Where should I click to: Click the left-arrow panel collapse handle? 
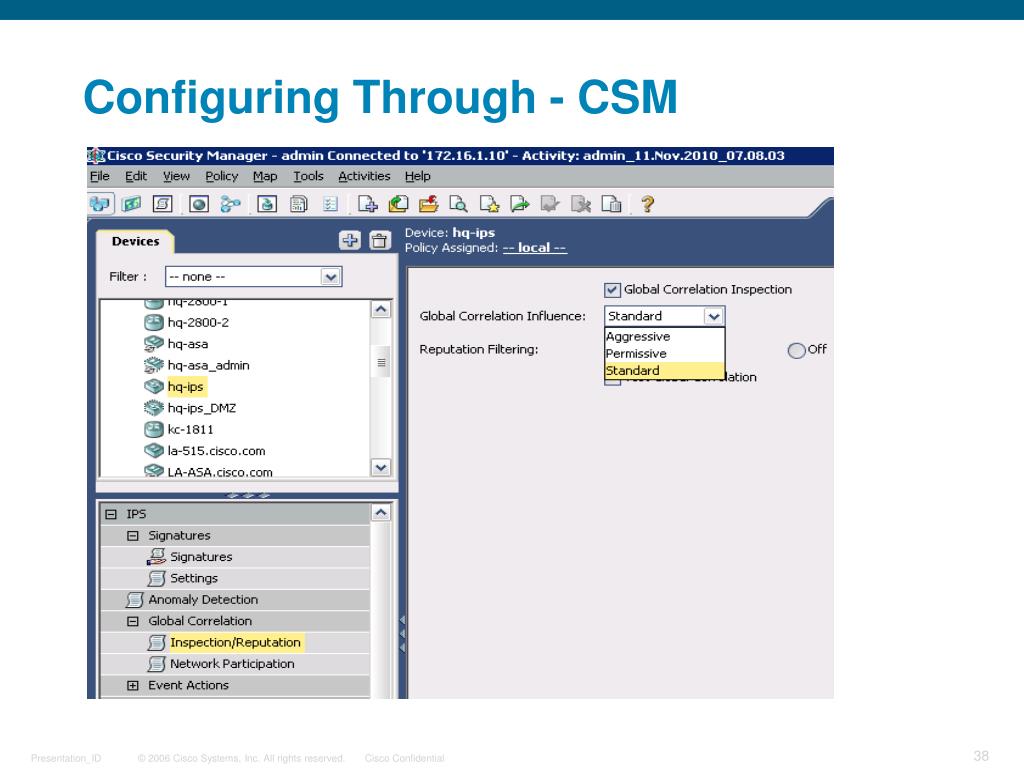coord(403,633)
